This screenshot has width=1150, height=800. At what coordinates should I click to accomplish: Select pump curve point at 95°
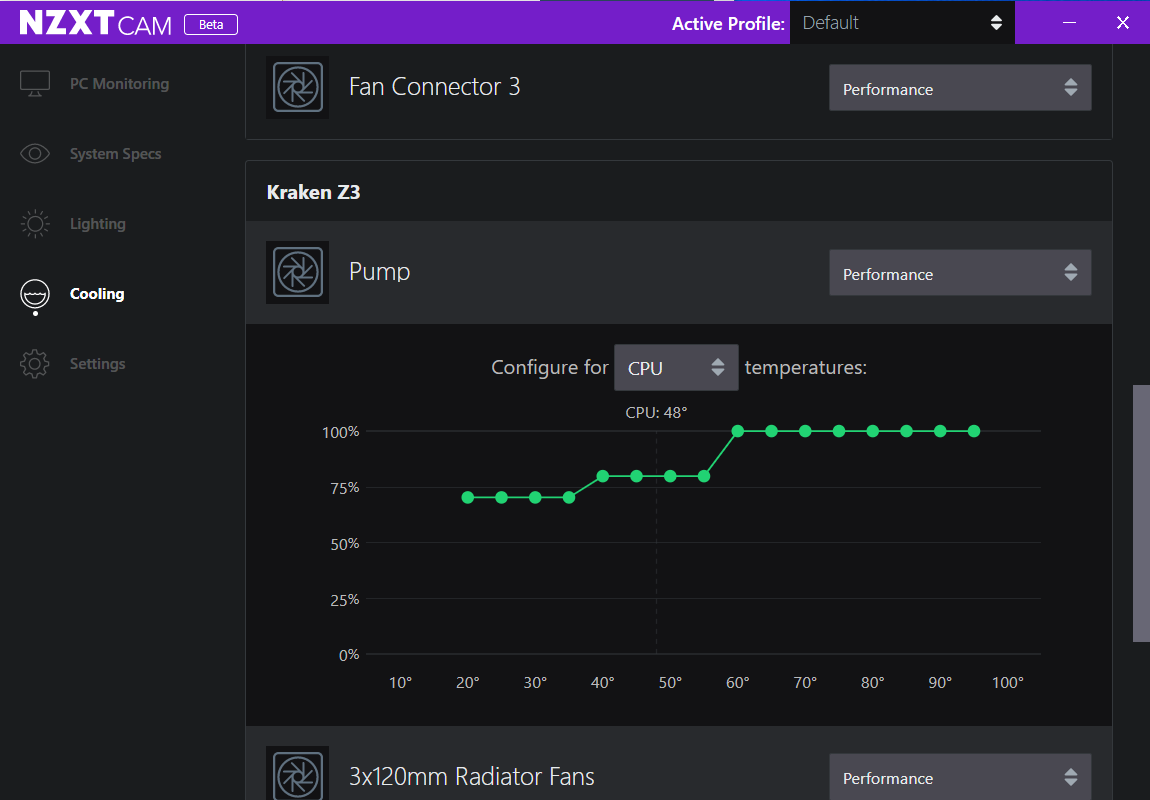974,431
